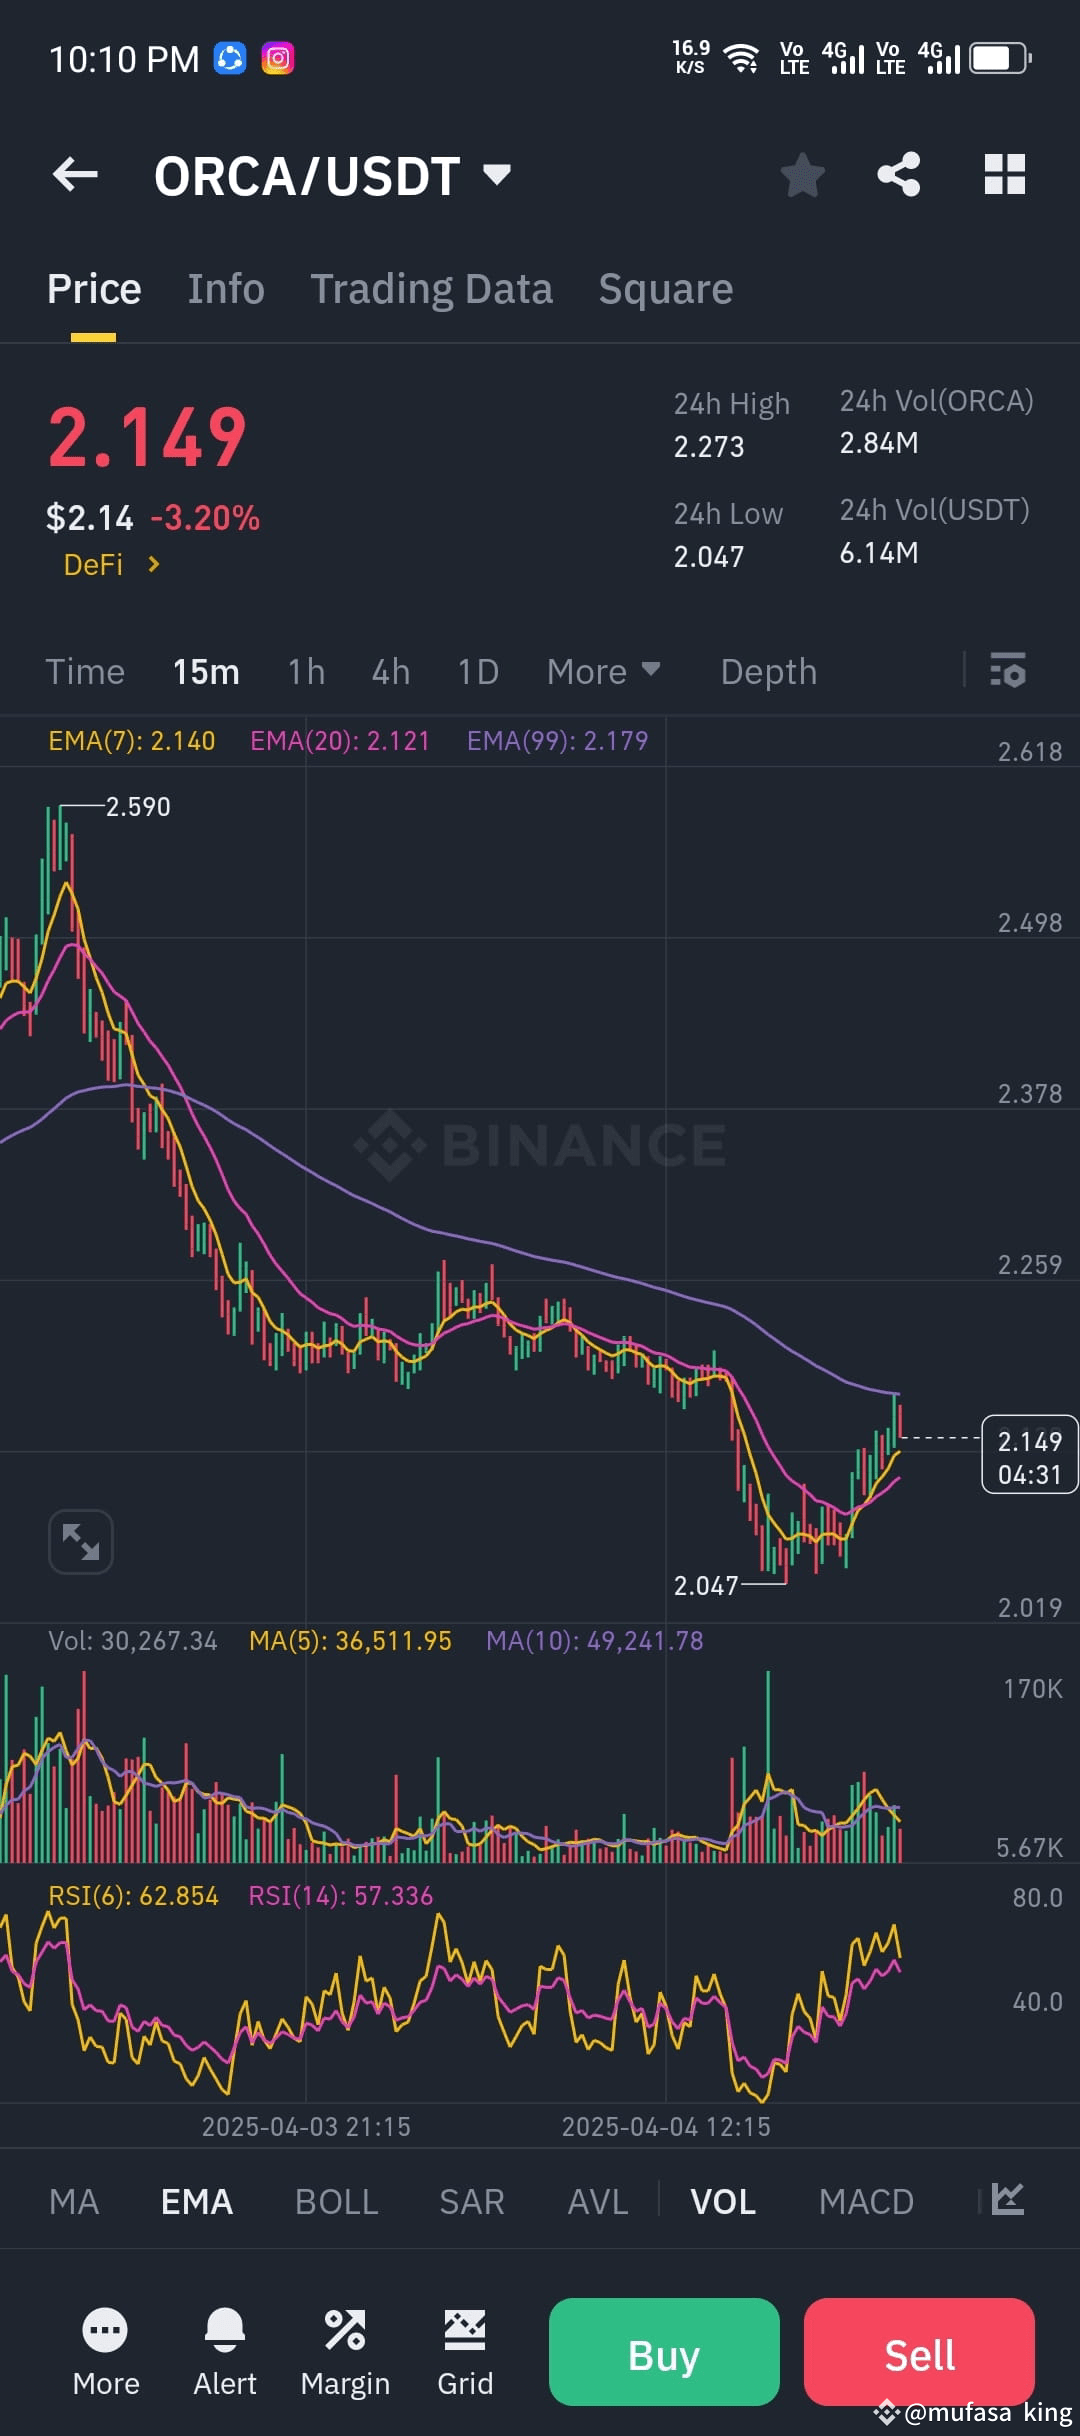Toggle the VOL sub-indicator

coord(723,2201)
